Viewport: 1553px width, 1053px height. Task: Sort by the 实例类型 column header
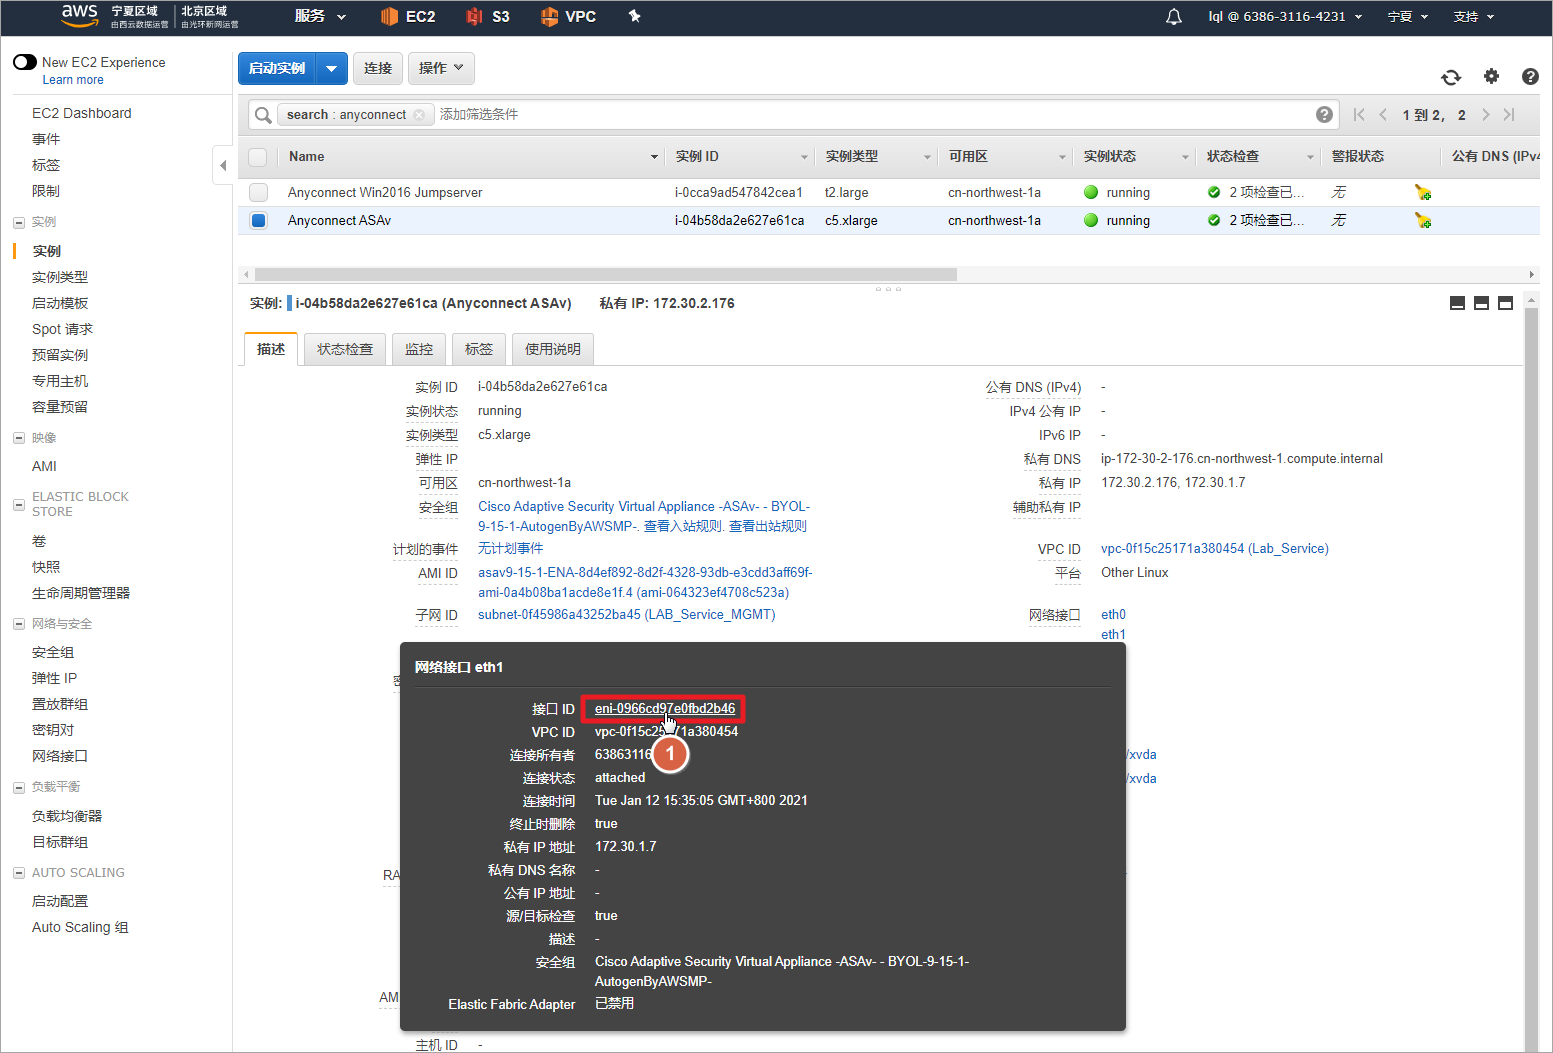(x=852, y=156)
